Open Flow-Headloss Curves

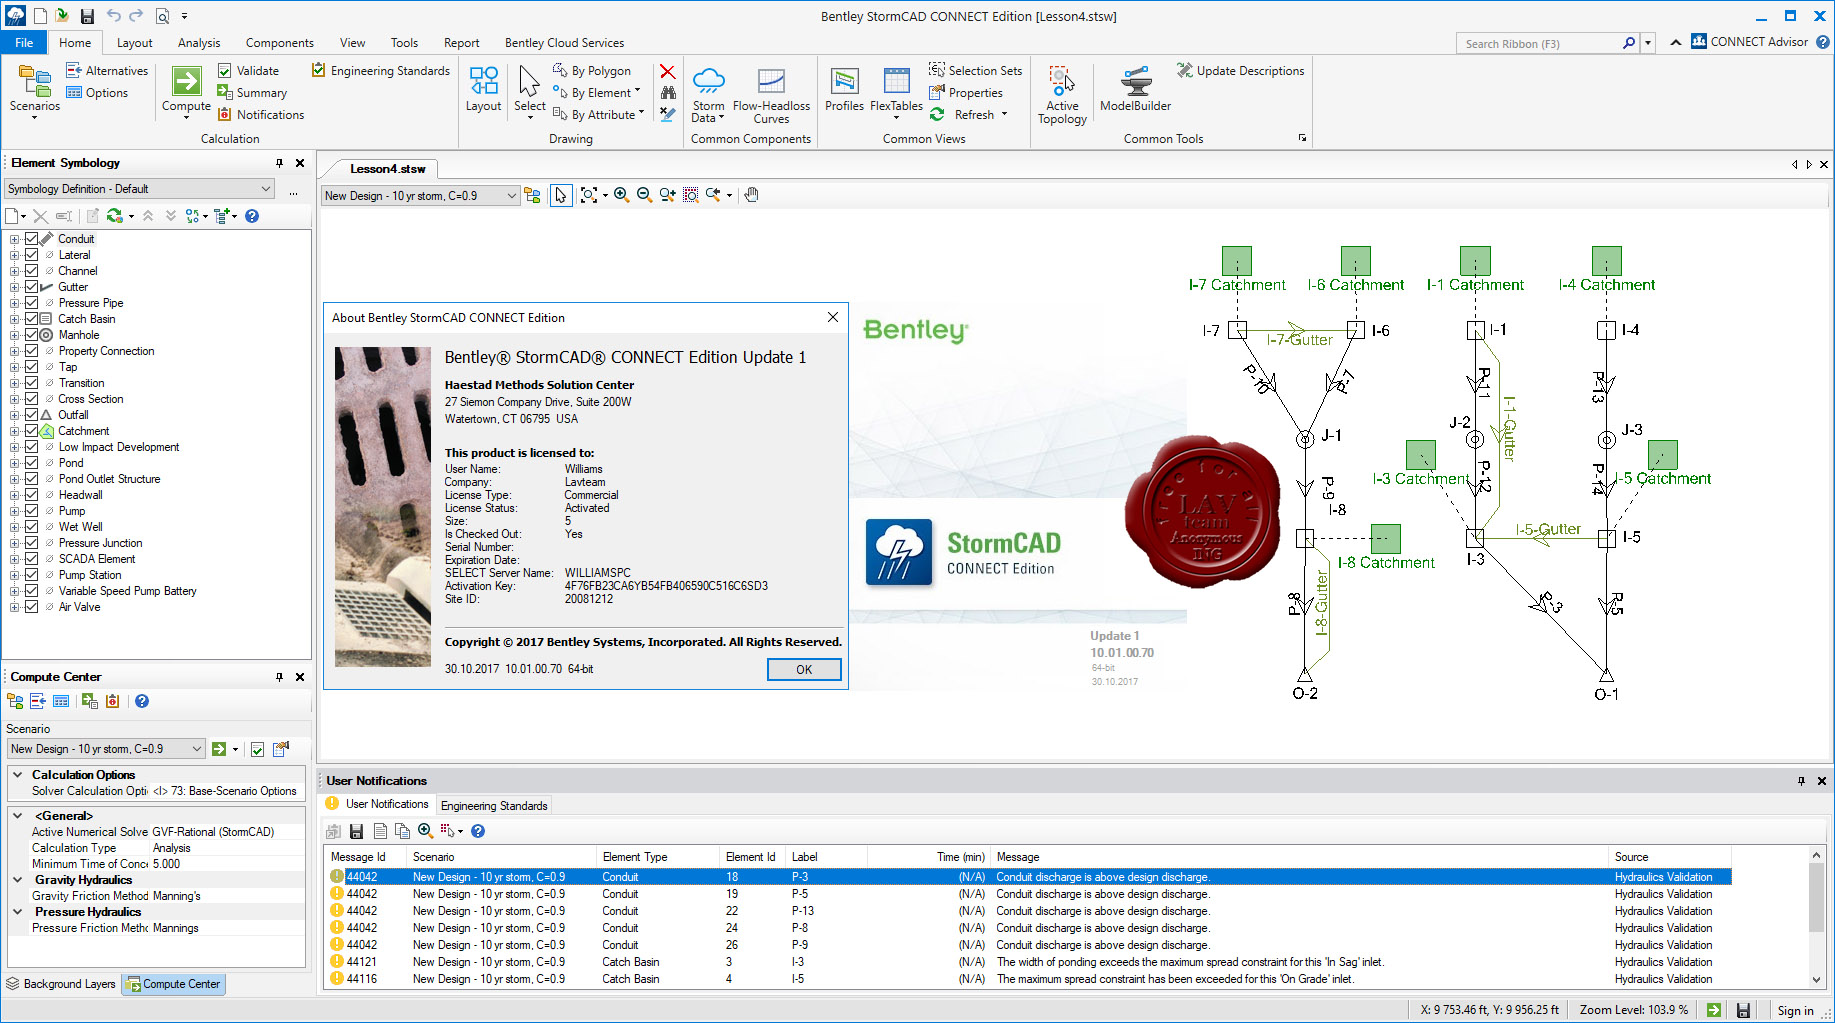771,94
